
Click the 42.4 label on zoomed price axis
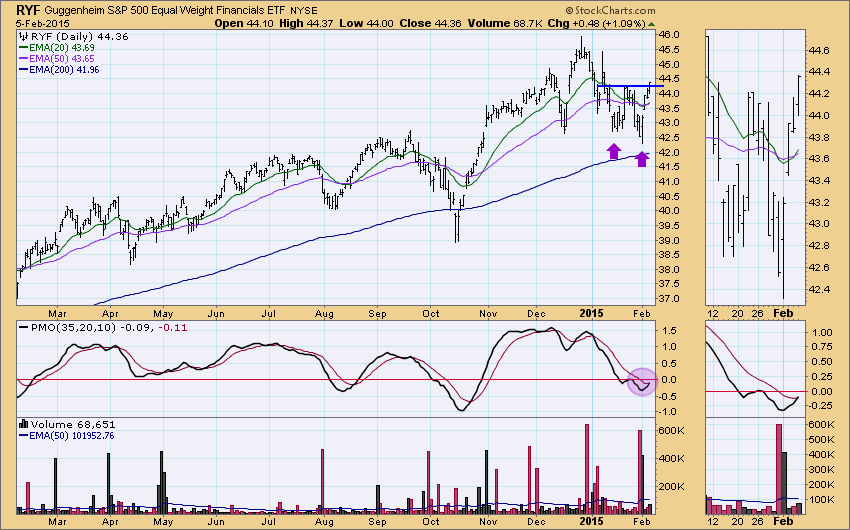click(819, 289)
